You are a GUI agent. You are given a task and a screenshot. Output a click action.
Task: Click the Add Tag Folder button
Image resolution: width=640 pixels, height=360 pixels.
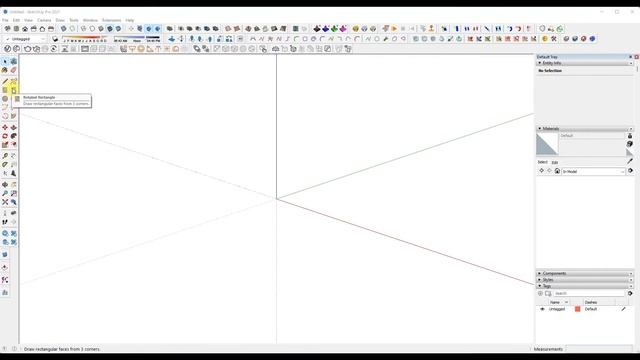548,293
